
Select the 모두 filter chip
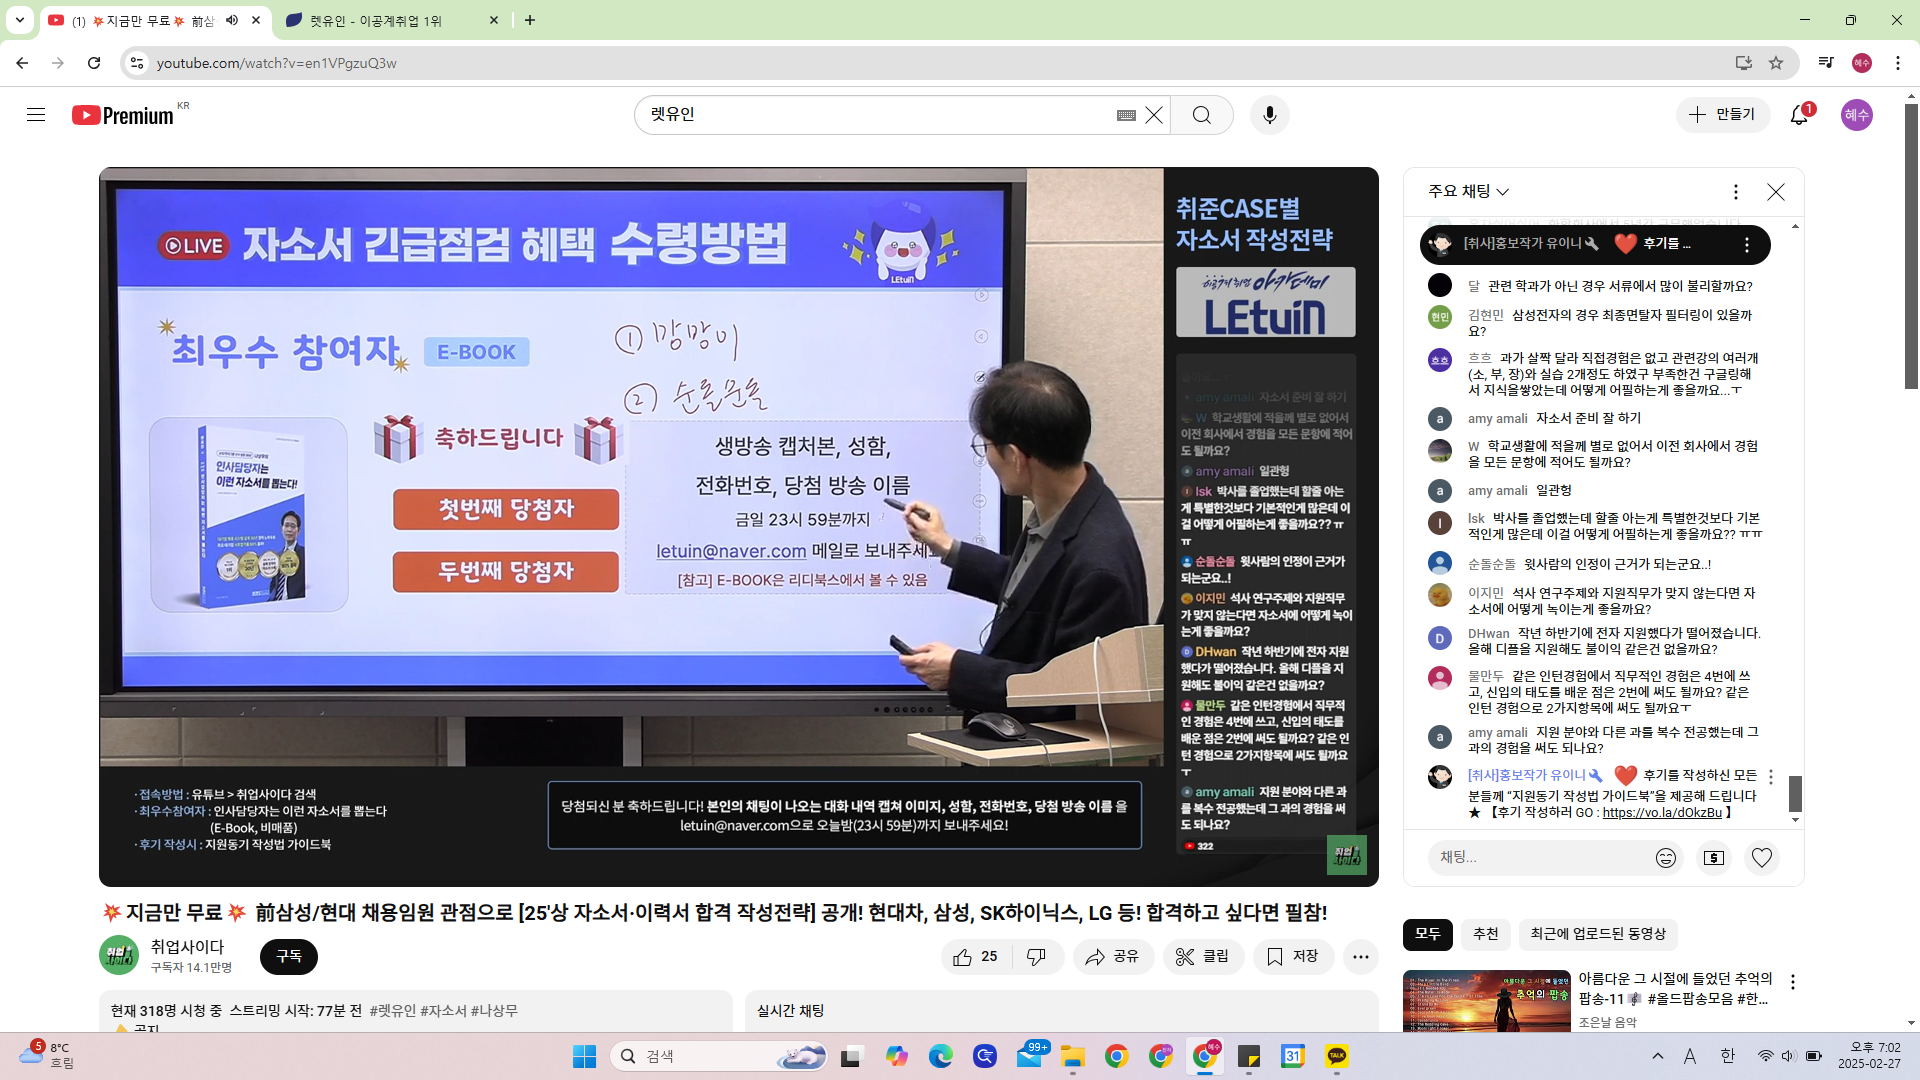coord(1428,934)
